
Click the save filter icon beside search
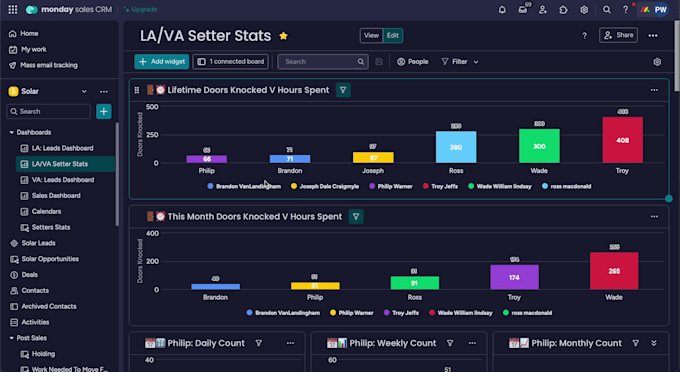379,62
